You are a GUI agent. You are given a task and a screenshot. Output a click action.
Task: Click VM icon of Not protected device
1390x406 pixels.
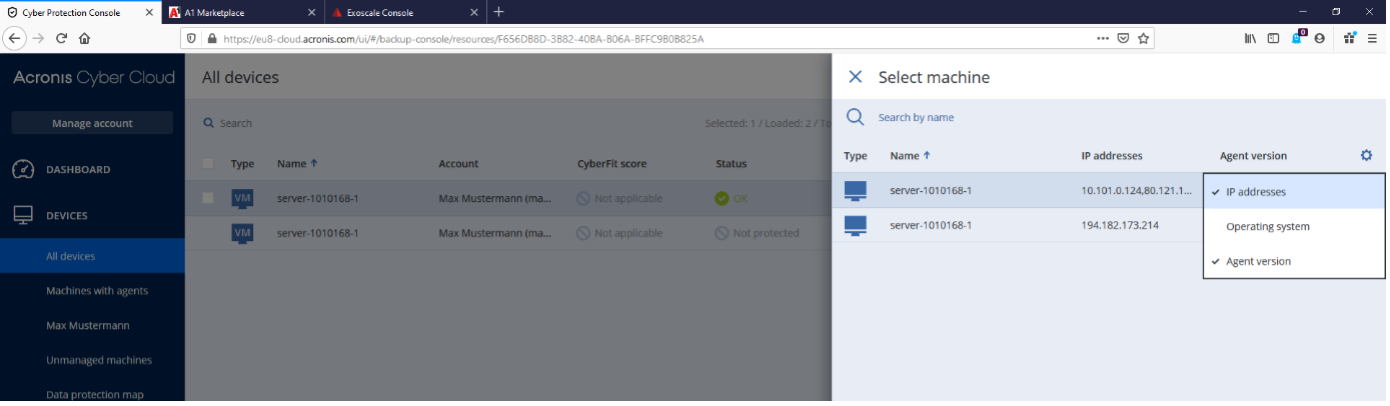[x=242, y=233]
